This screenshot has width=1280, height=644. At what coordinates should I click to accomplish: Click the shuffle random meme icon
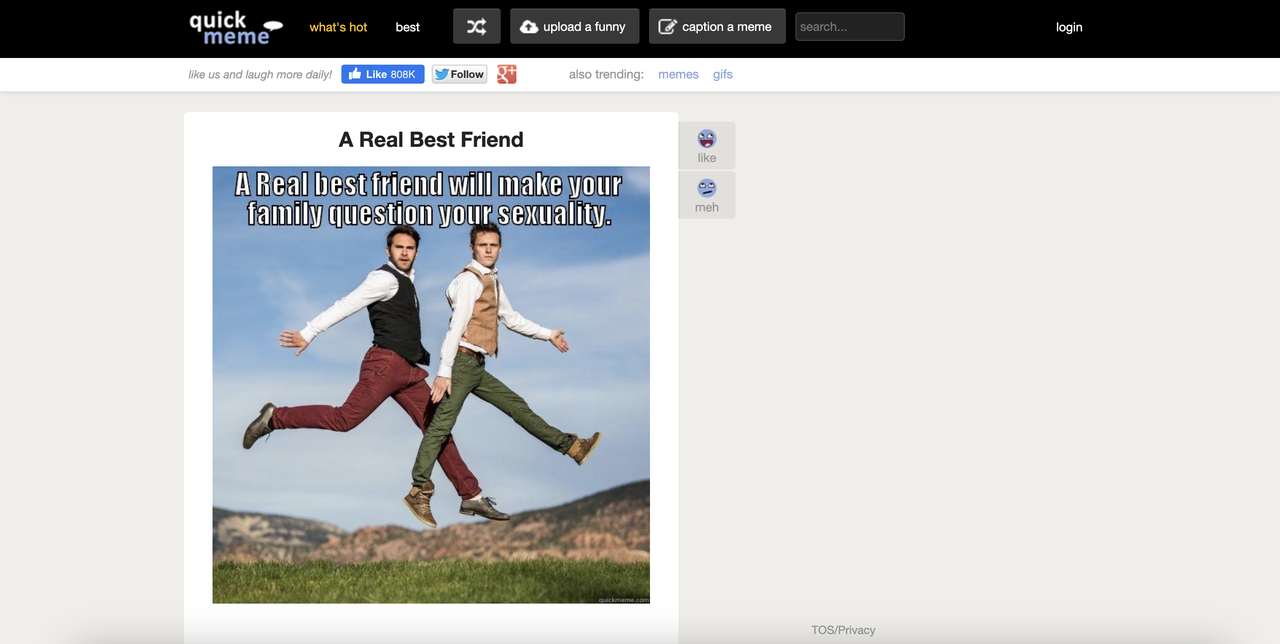477,27
